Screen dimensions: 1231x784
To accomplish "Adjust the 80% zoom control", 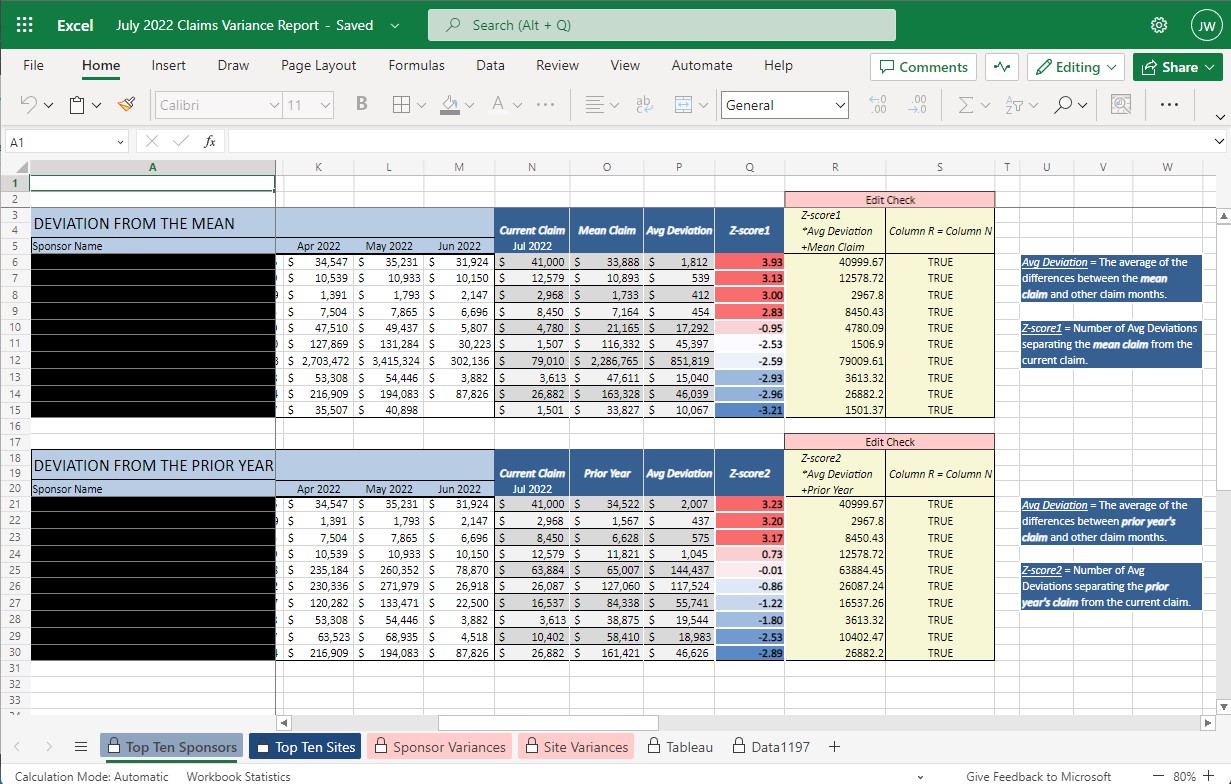I will click(1185, 775).
